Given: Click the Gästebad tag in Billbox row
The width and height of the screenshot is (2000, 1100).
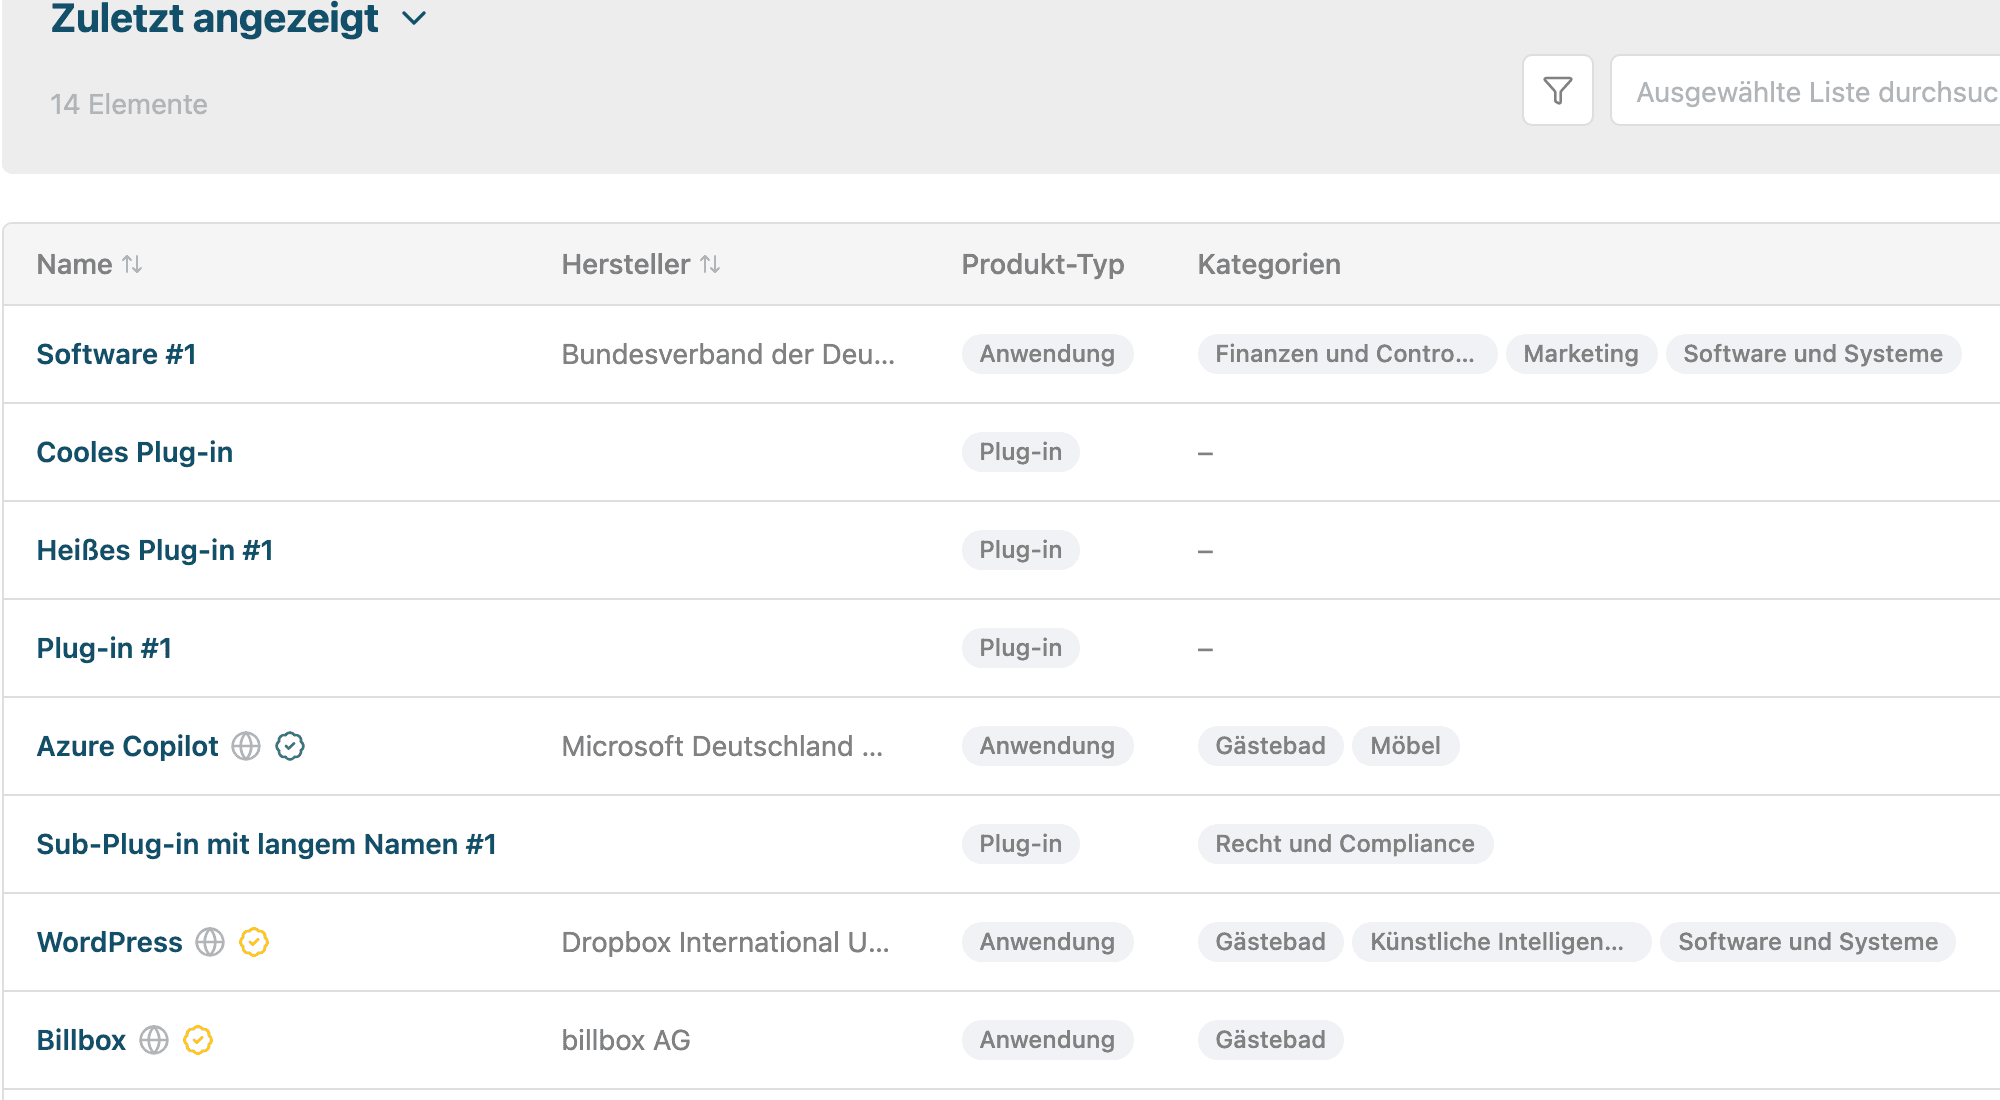Looking at the screenshot, I should point(1270,1040).
